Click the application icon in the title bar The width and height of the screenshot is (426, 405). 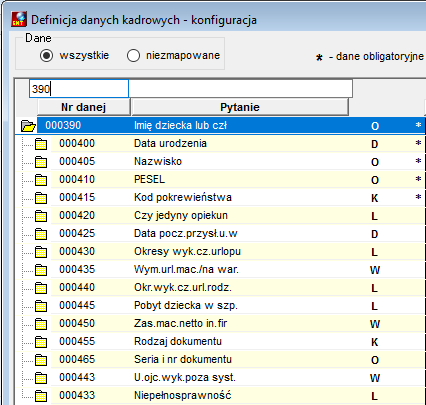point(19,19)
